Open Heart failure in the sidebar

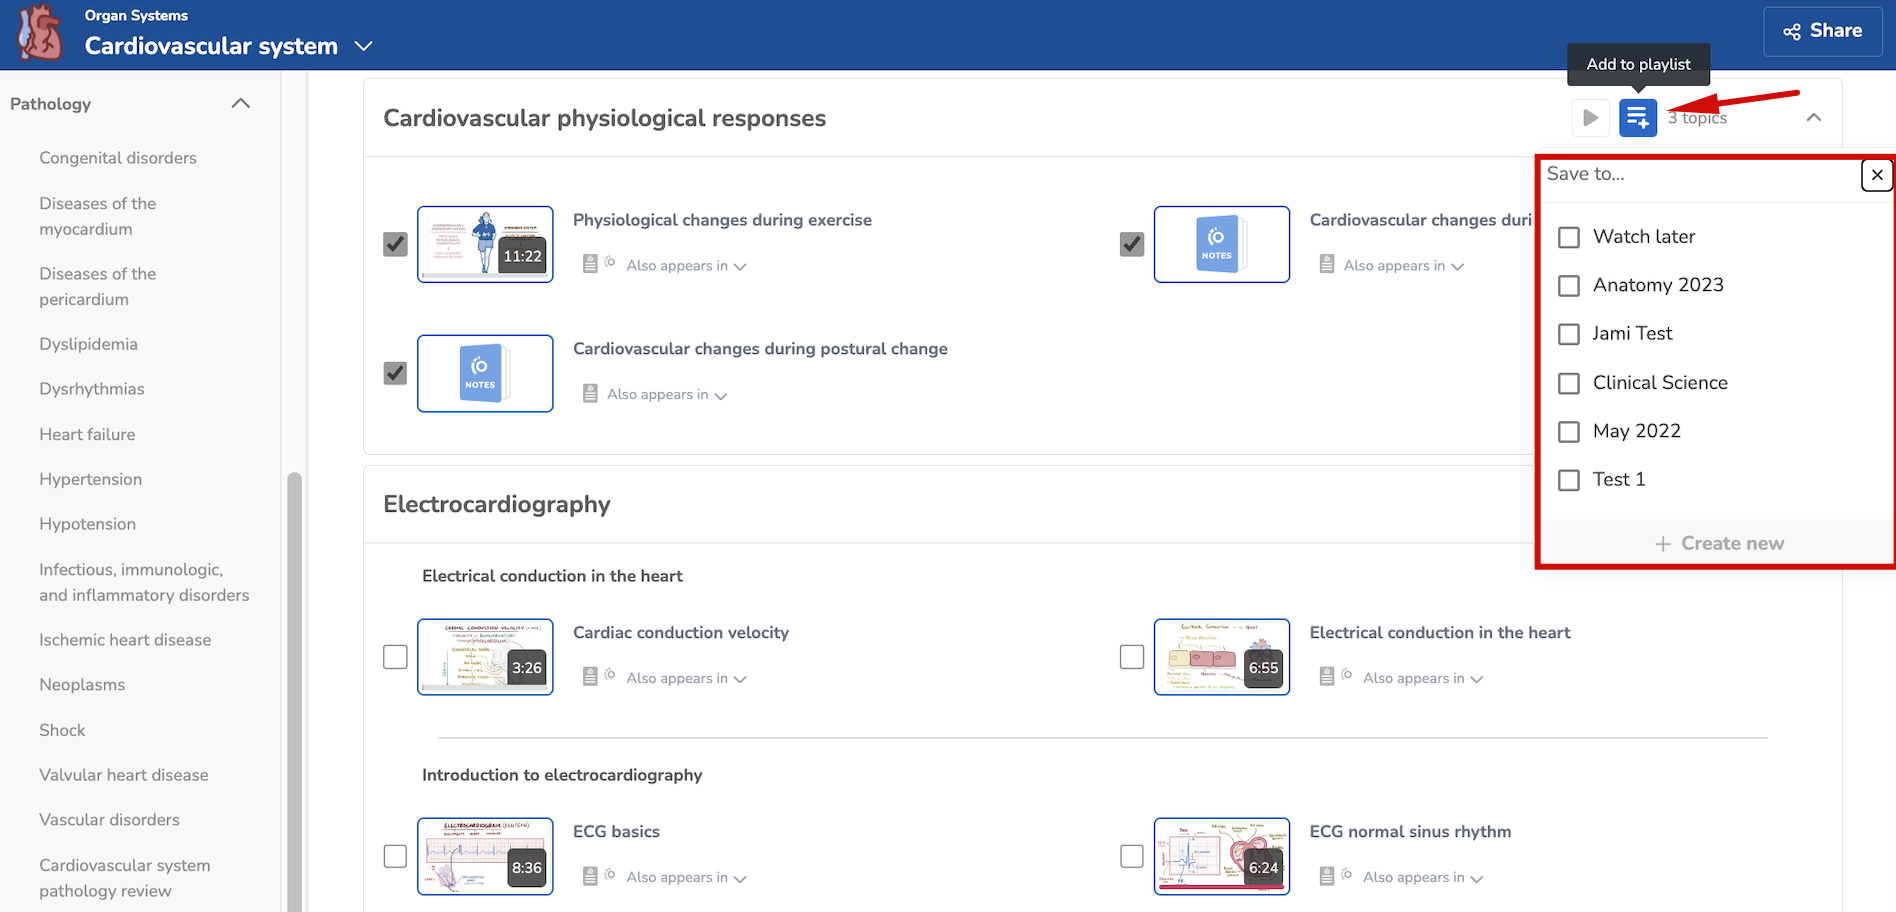(x=87, y=434)
